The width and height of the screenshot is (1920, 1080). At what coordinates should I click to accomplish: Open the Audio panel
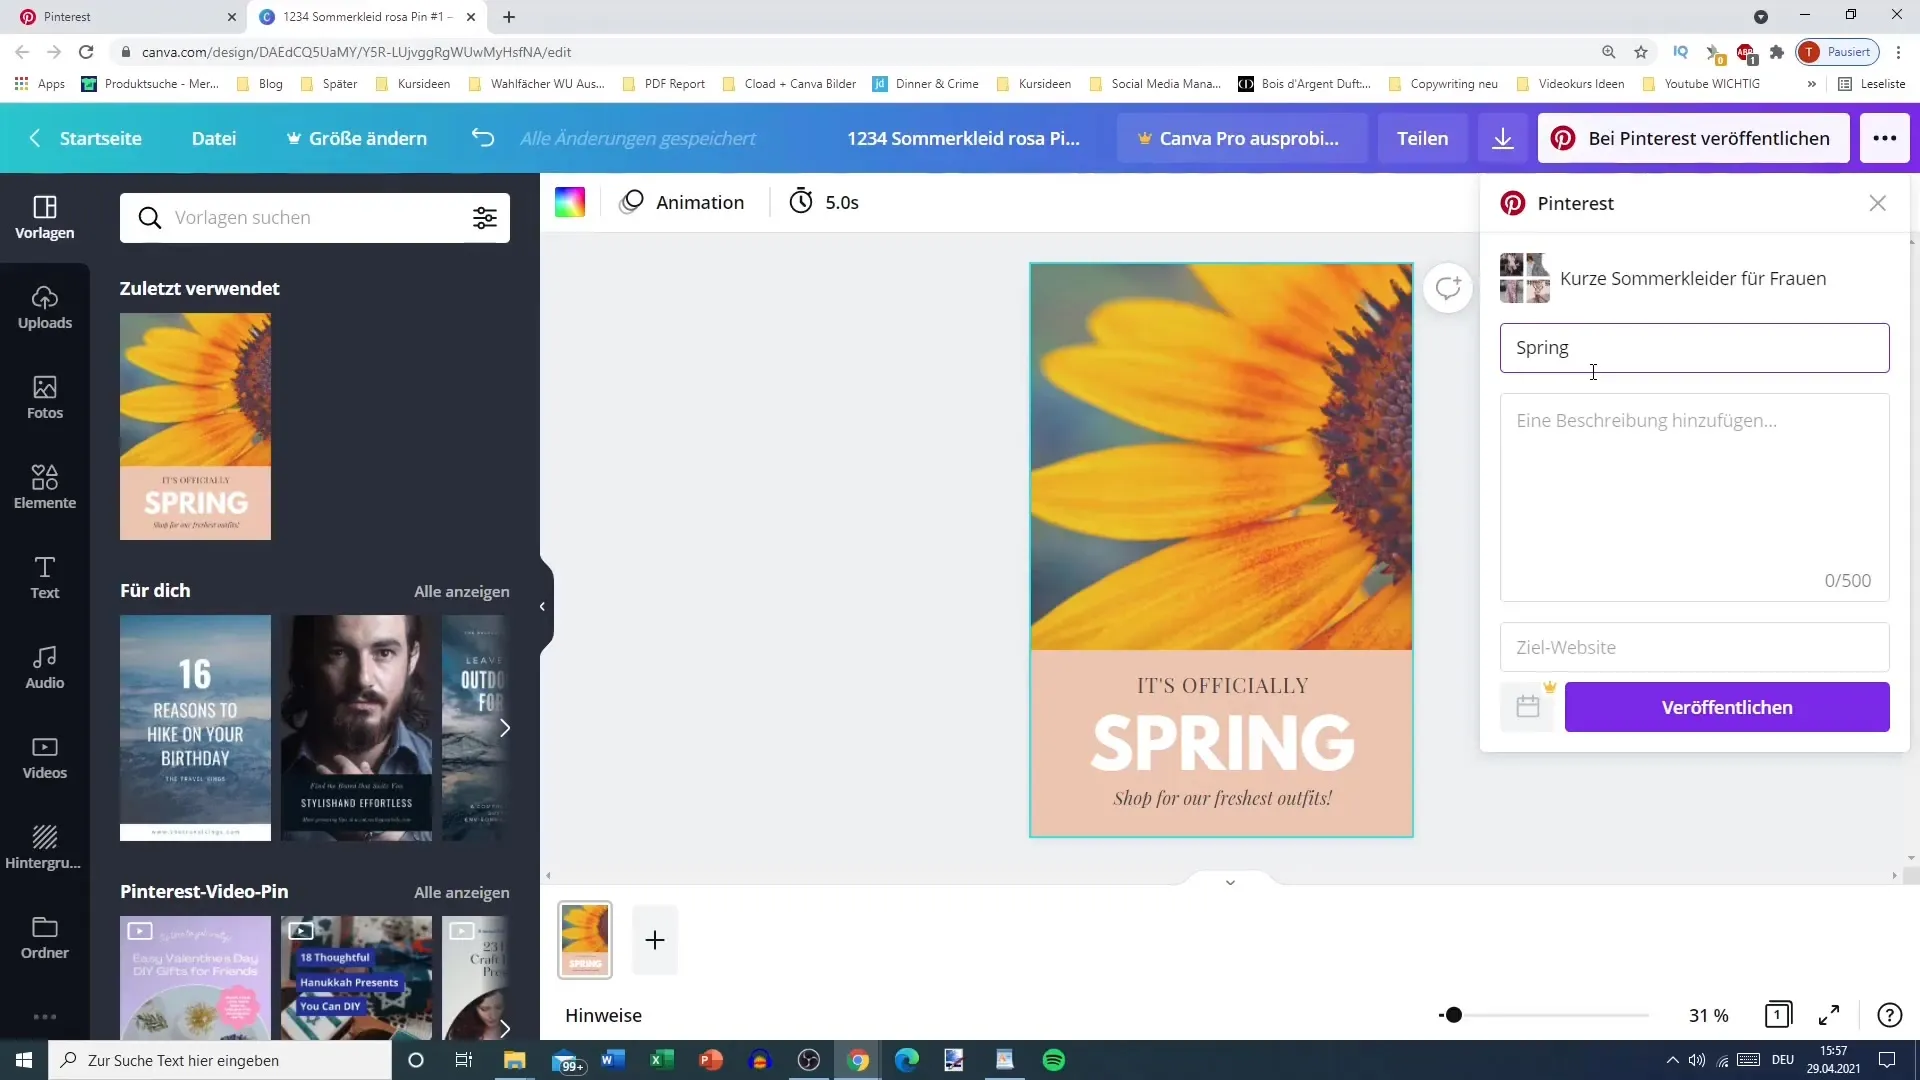click(x=45, y=667)
